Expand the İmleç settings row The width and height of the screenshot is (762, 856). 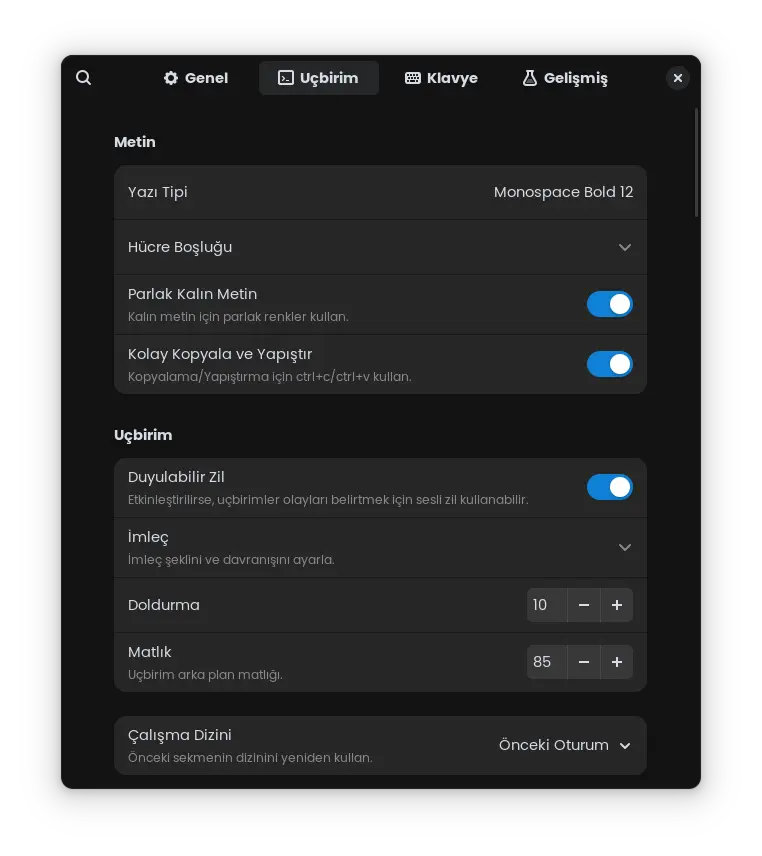[x=380, y=548]
